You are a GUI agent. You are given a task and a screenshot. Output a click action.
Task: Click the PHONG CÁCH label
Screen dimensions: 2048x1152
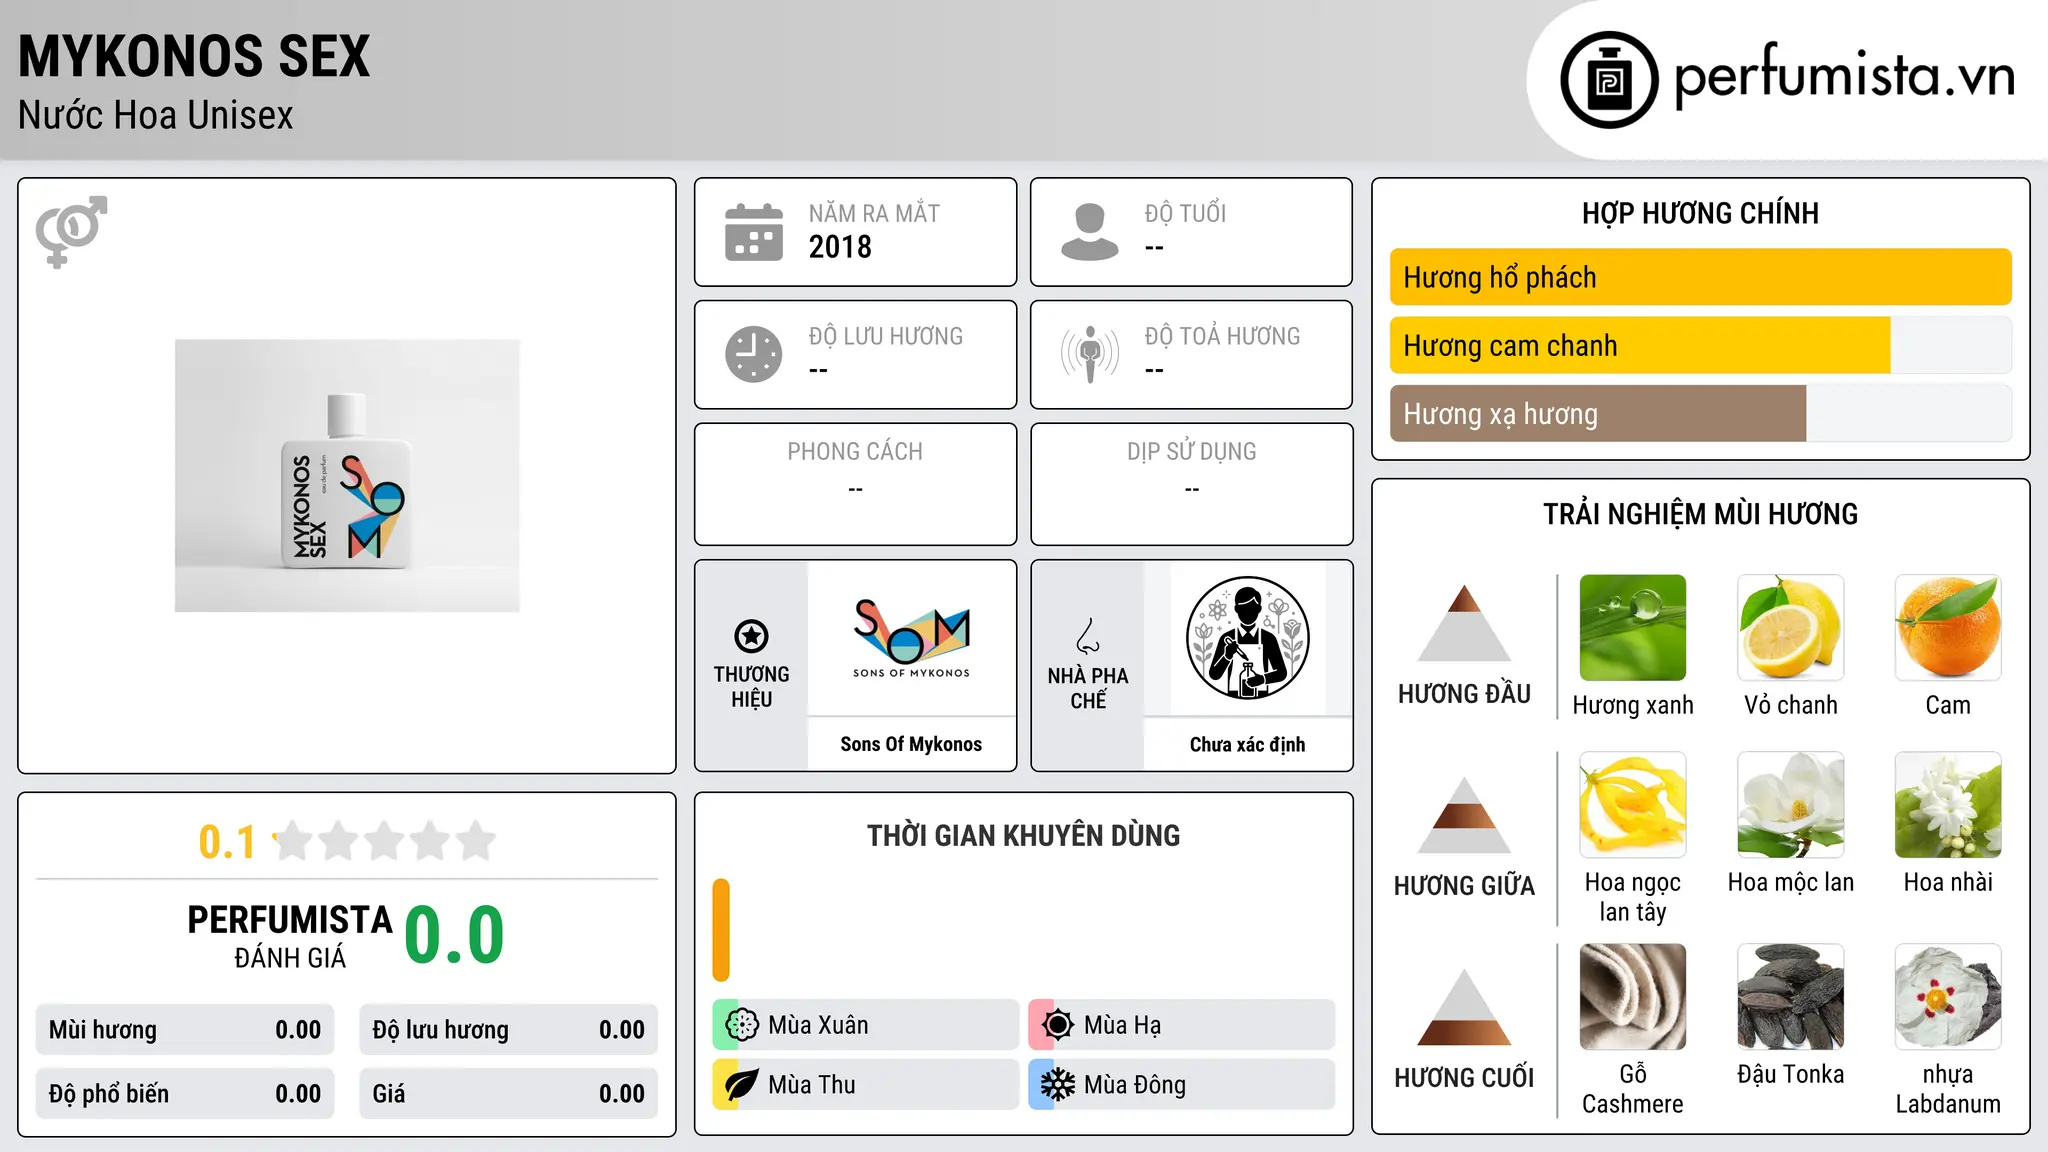click(855, 452)
